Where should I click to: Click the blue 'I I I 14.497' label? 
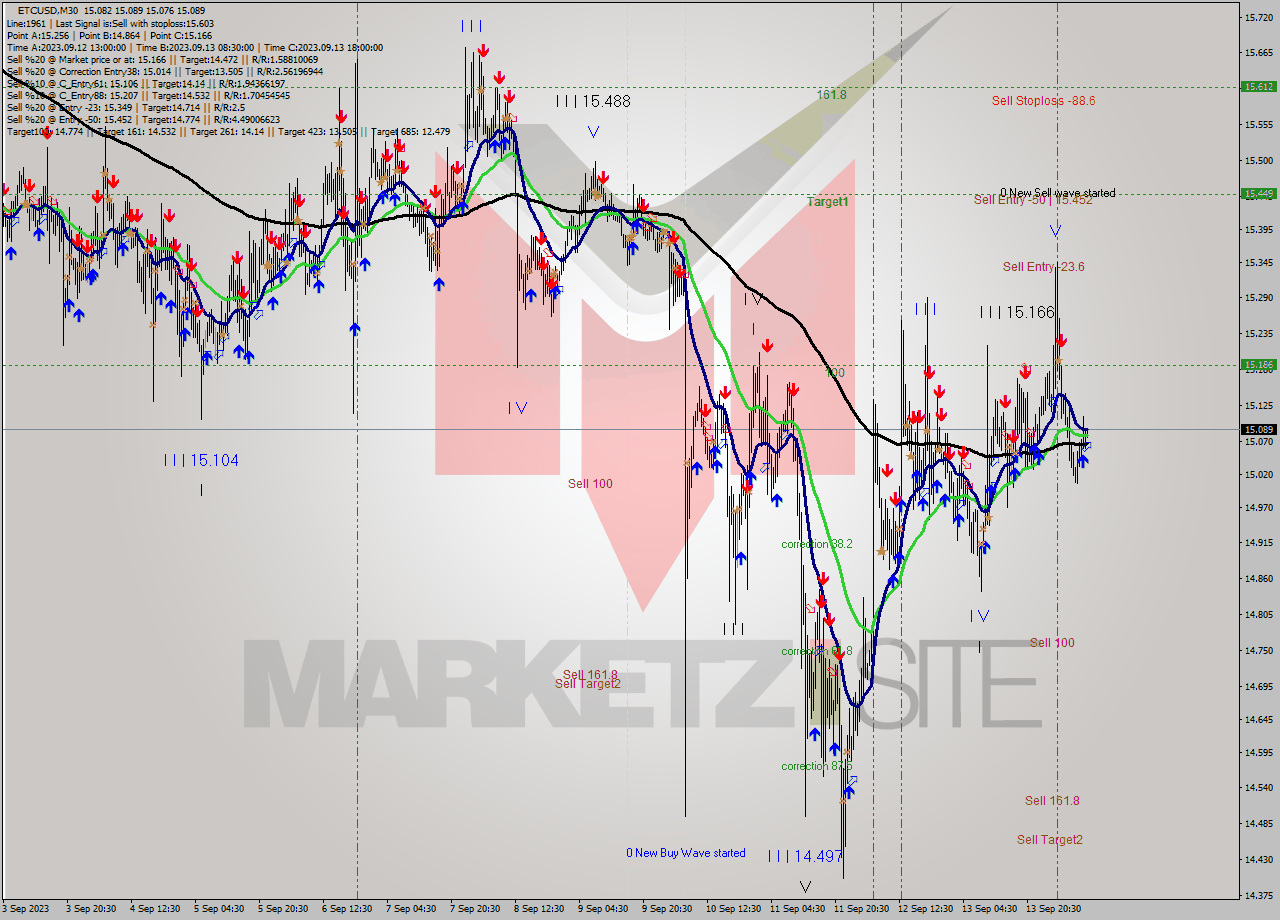pyautogui.click(x=806, y=856)
